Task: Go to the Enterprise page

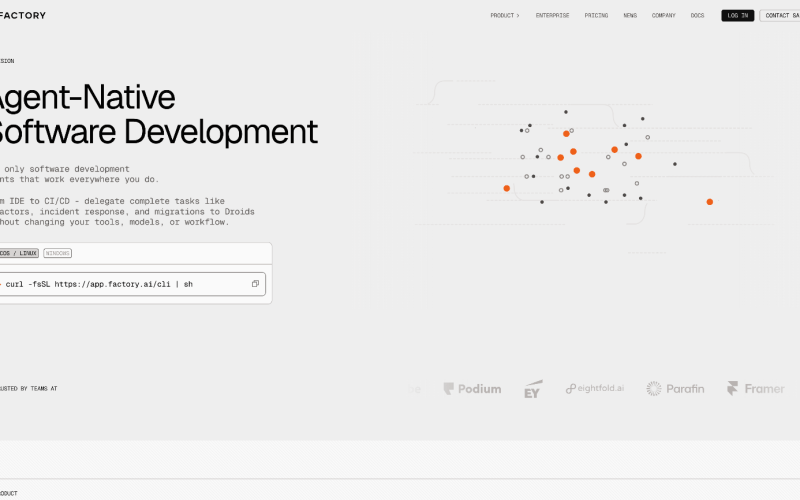Action: pyautogui.click(x=552, y=15)
